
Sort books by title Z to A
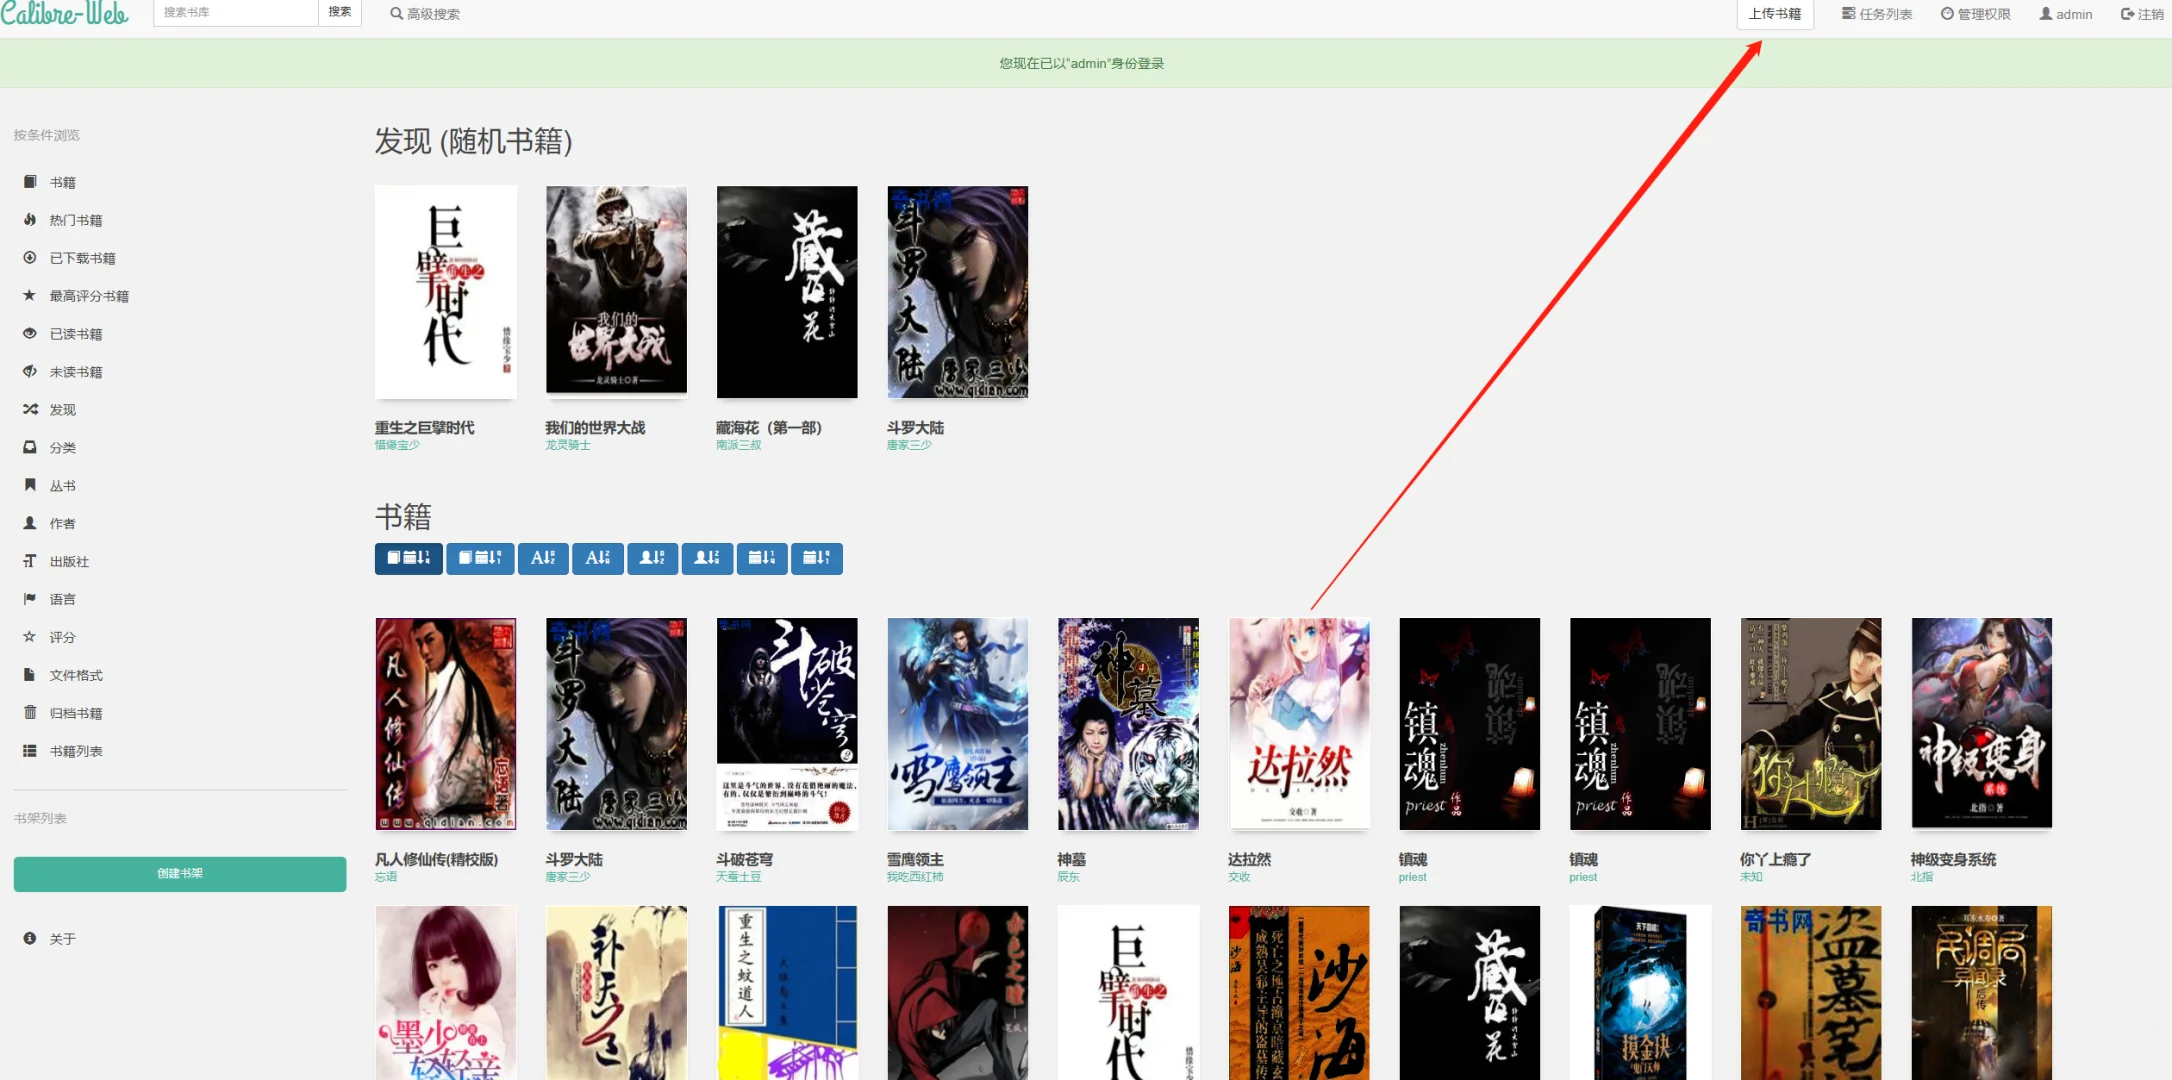coord(598,558)
